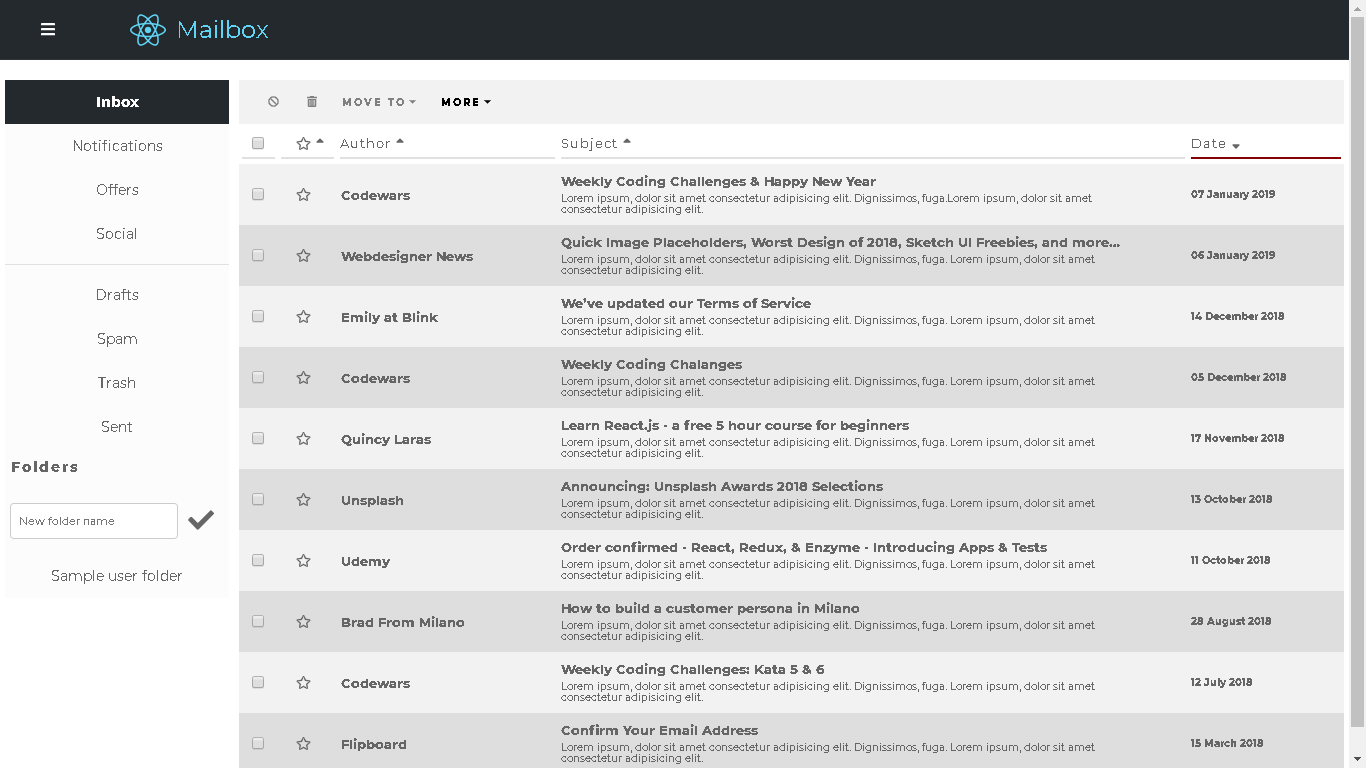
Task: Open the Sample user folder
Action: [117, 576]
